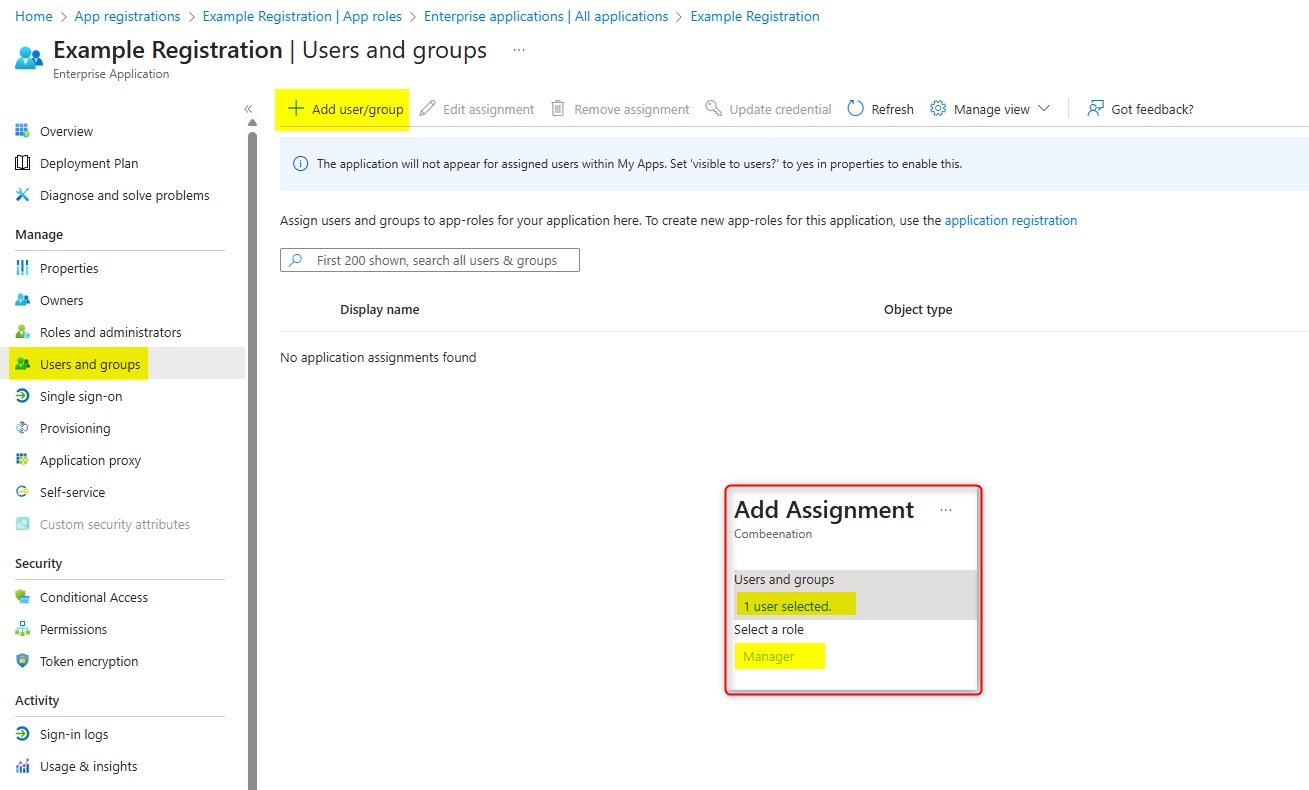The image size is (1309, 790).
Task: Click the sidebar vertical scrollbar
Action: pyautogui.click(x=252, y=450)
